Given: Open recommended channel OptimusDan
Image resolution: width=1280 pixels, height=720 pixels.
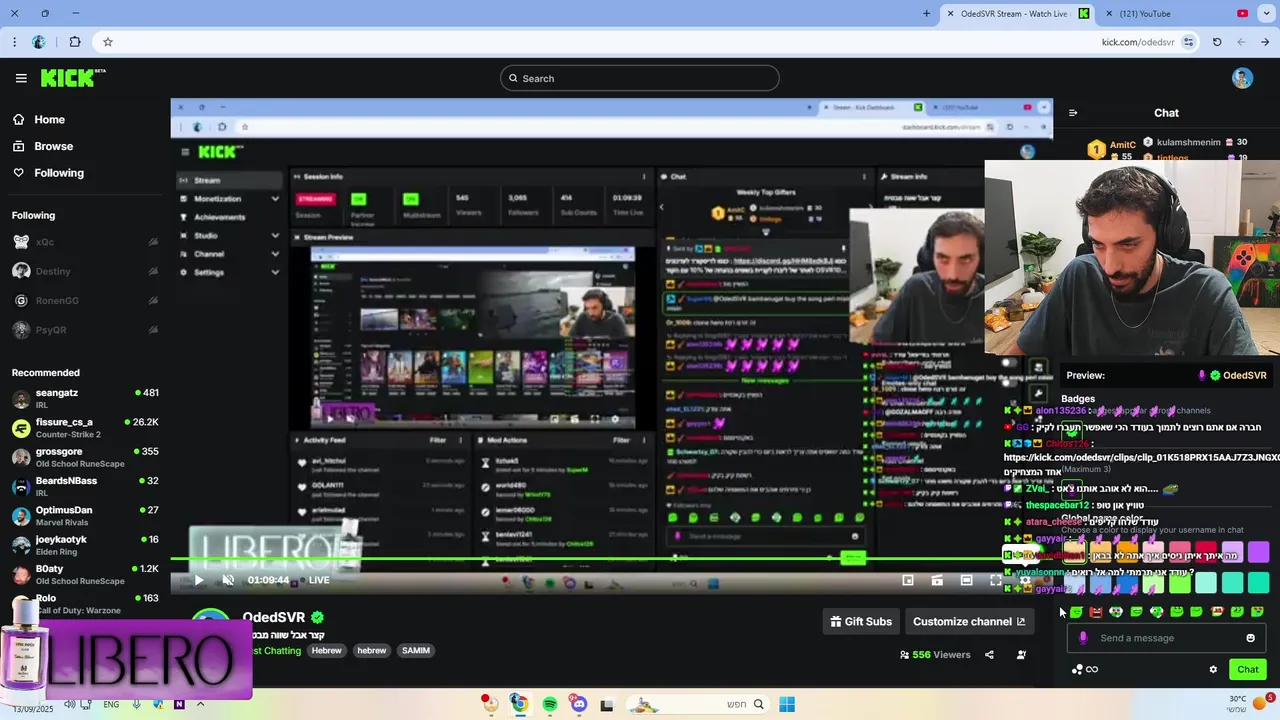Looking at the screenshot, I should point(85,516).
